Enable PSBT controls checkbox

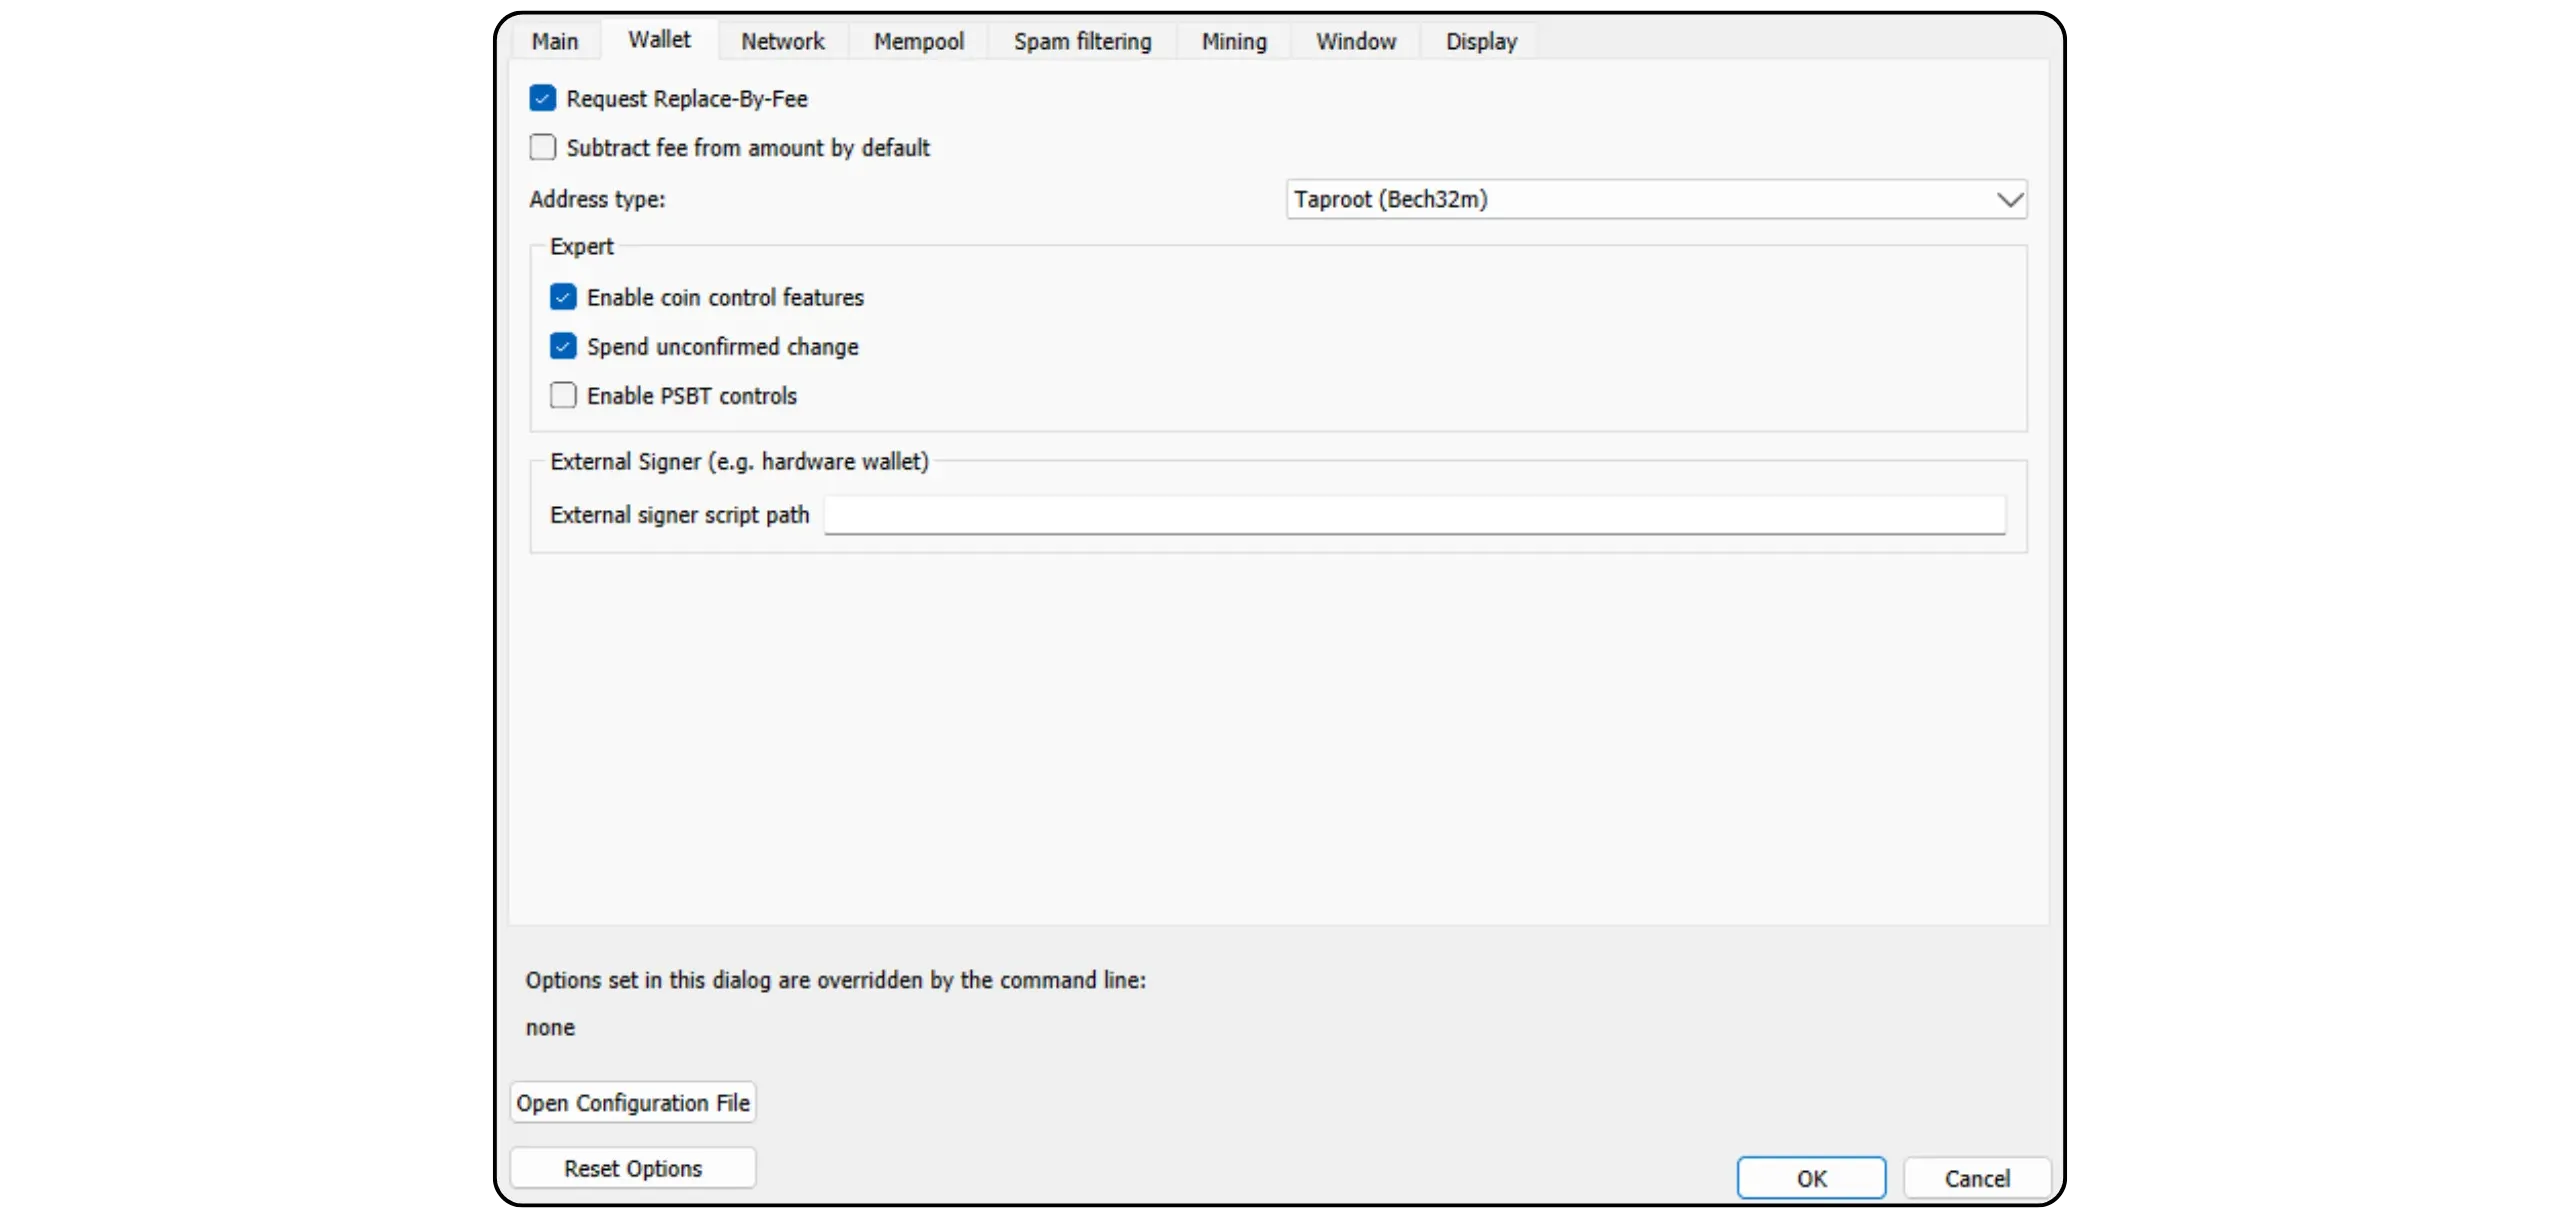563,395
